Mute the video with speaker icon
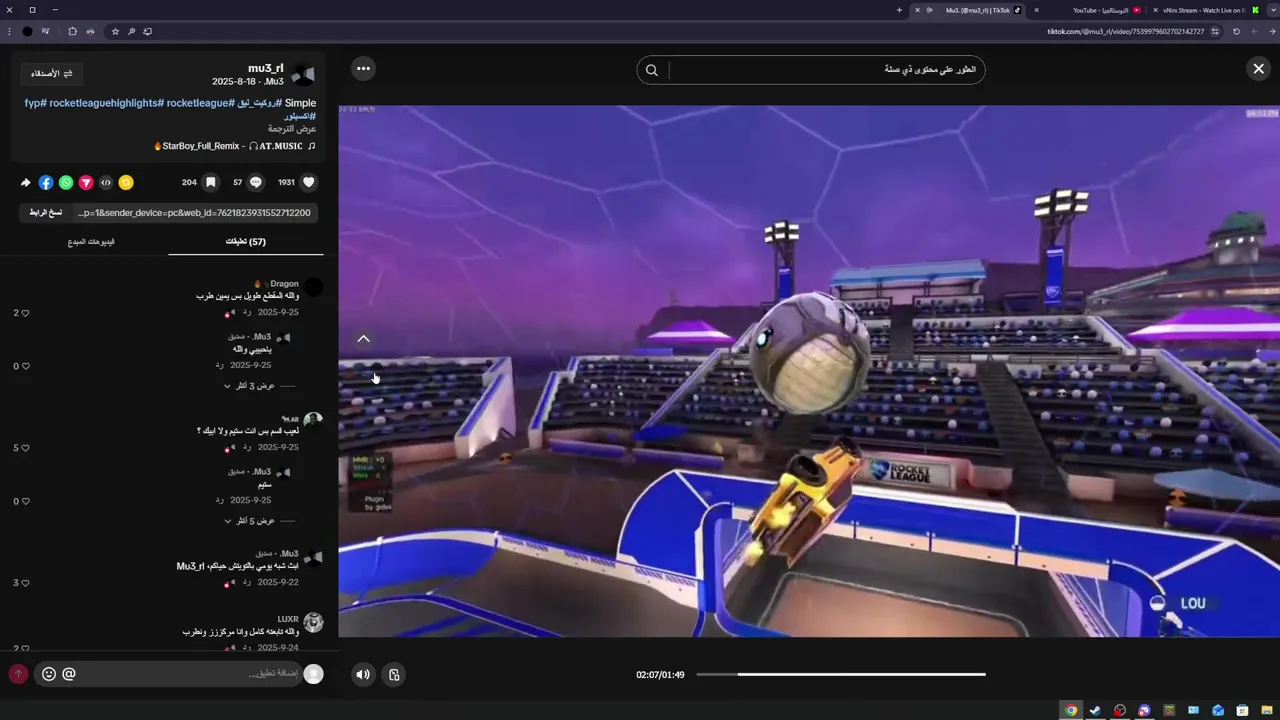This screenshot has height=720, width=1280. point(363,674)
